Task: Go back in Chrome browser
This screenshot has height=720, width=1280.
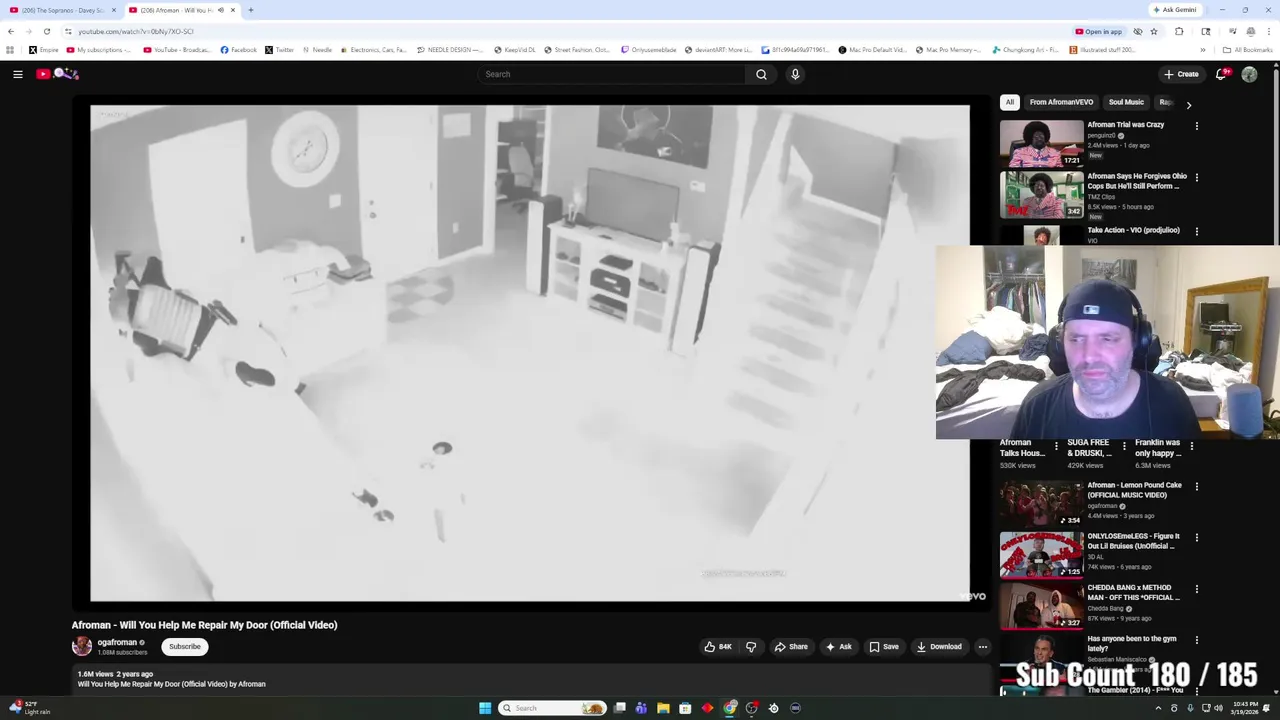Action: (10, 31)
